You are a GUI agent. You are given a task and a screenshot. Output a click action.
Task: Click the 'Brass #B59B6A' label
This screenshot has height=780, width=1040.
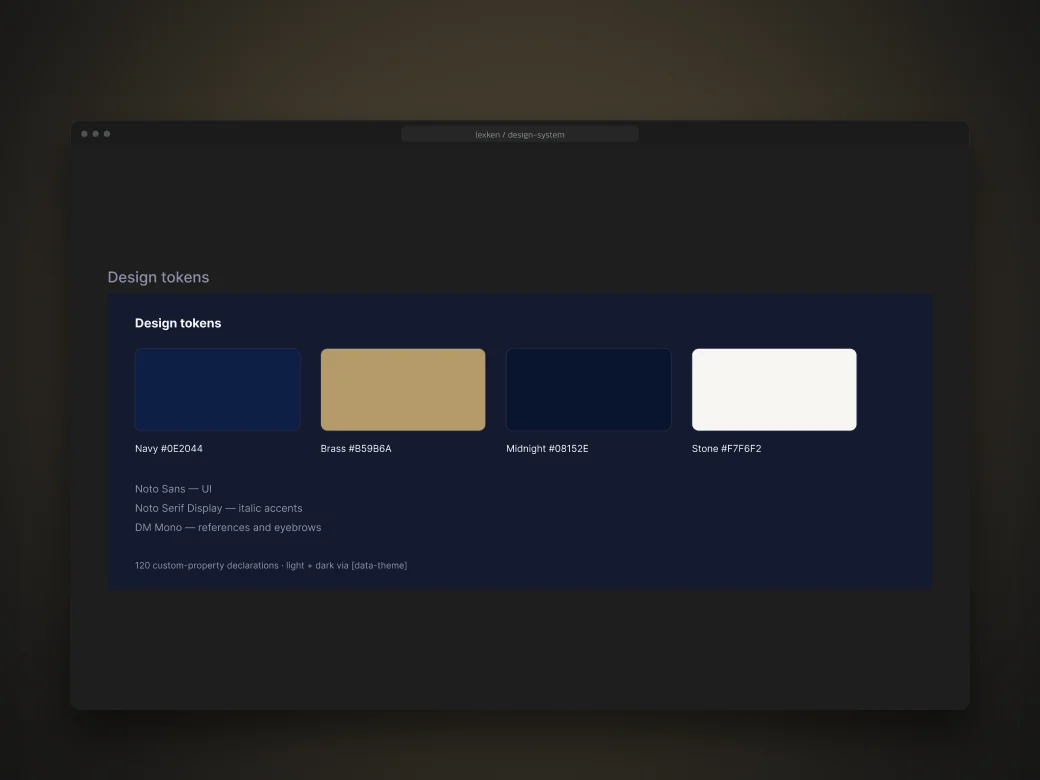pos(356,448)
